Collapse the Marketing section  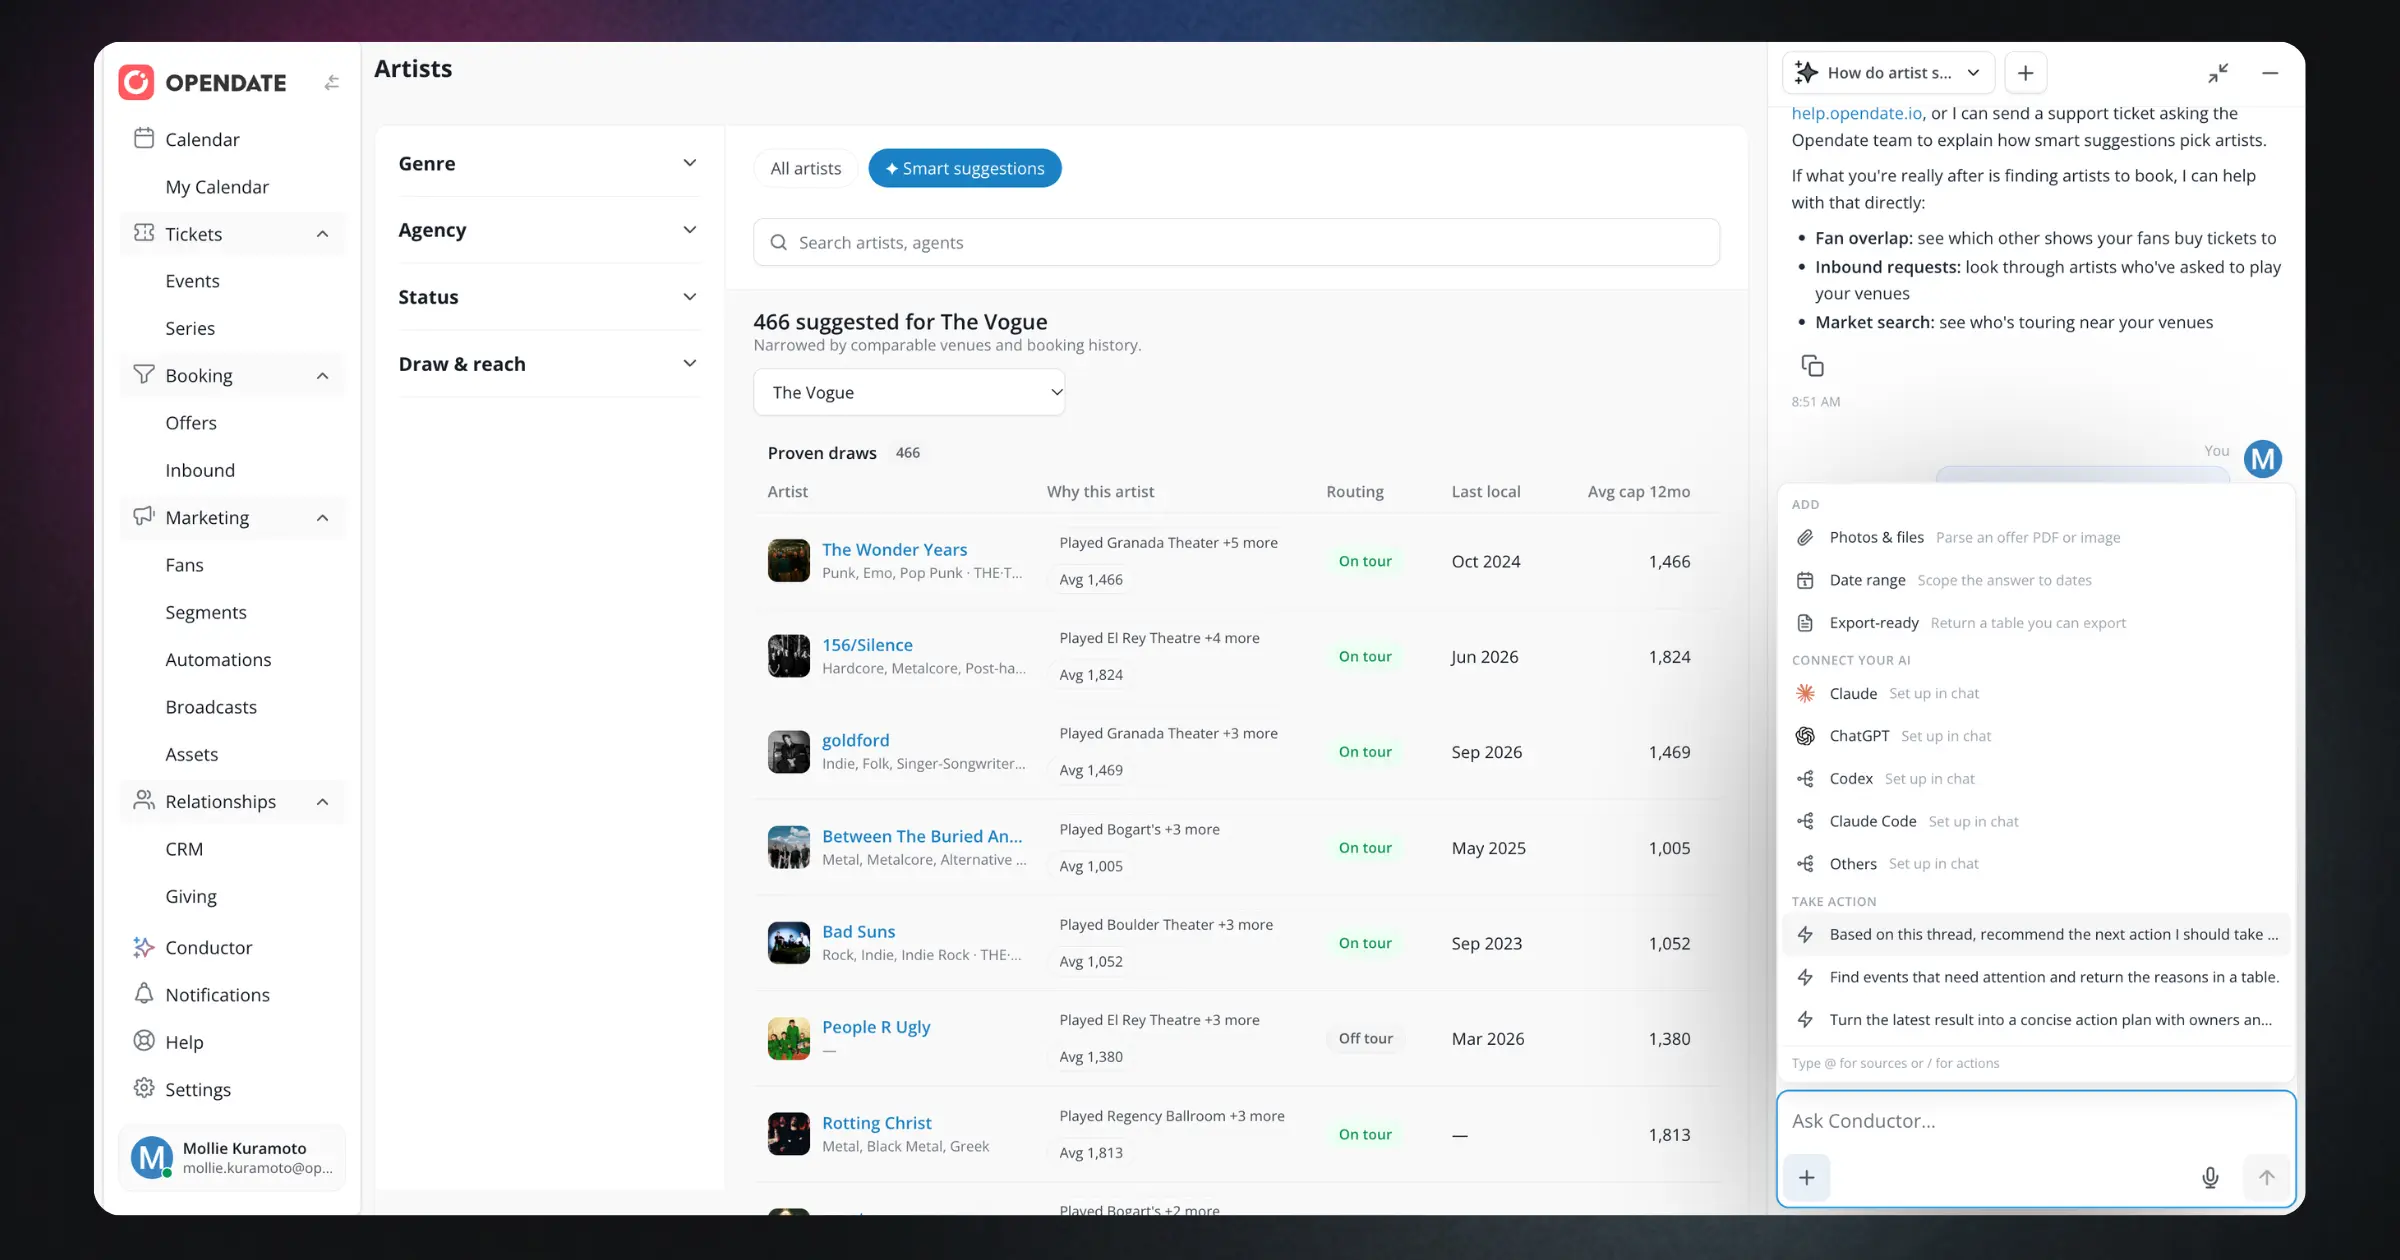click(x=232, y=518)
